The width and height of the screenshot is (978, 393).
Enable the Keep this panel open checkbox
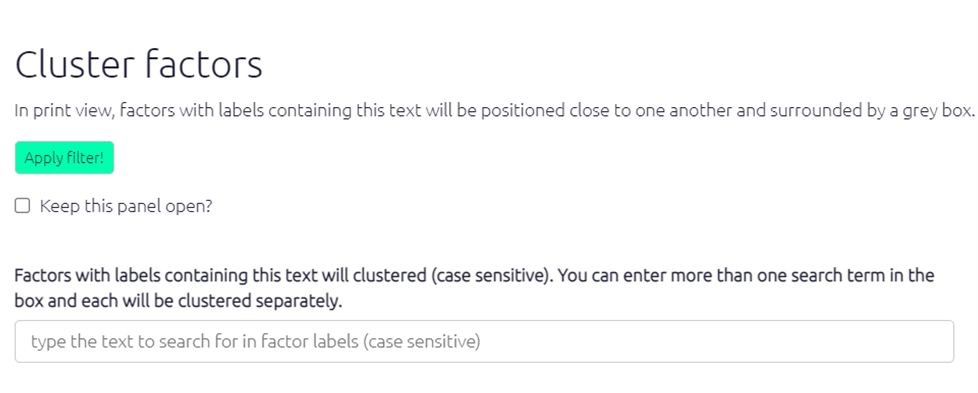point(22,206)
